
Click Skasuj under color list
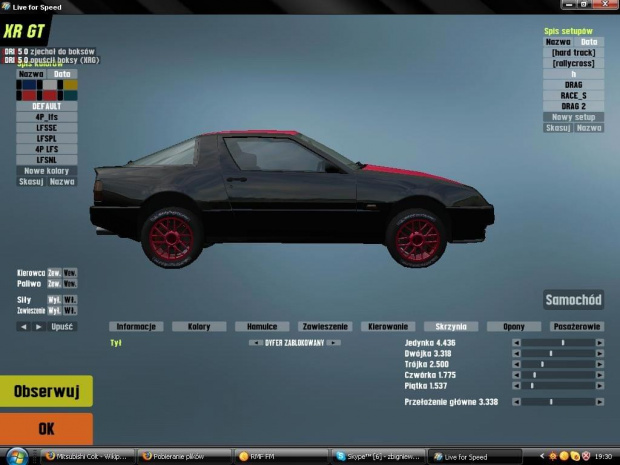(31, 182)
